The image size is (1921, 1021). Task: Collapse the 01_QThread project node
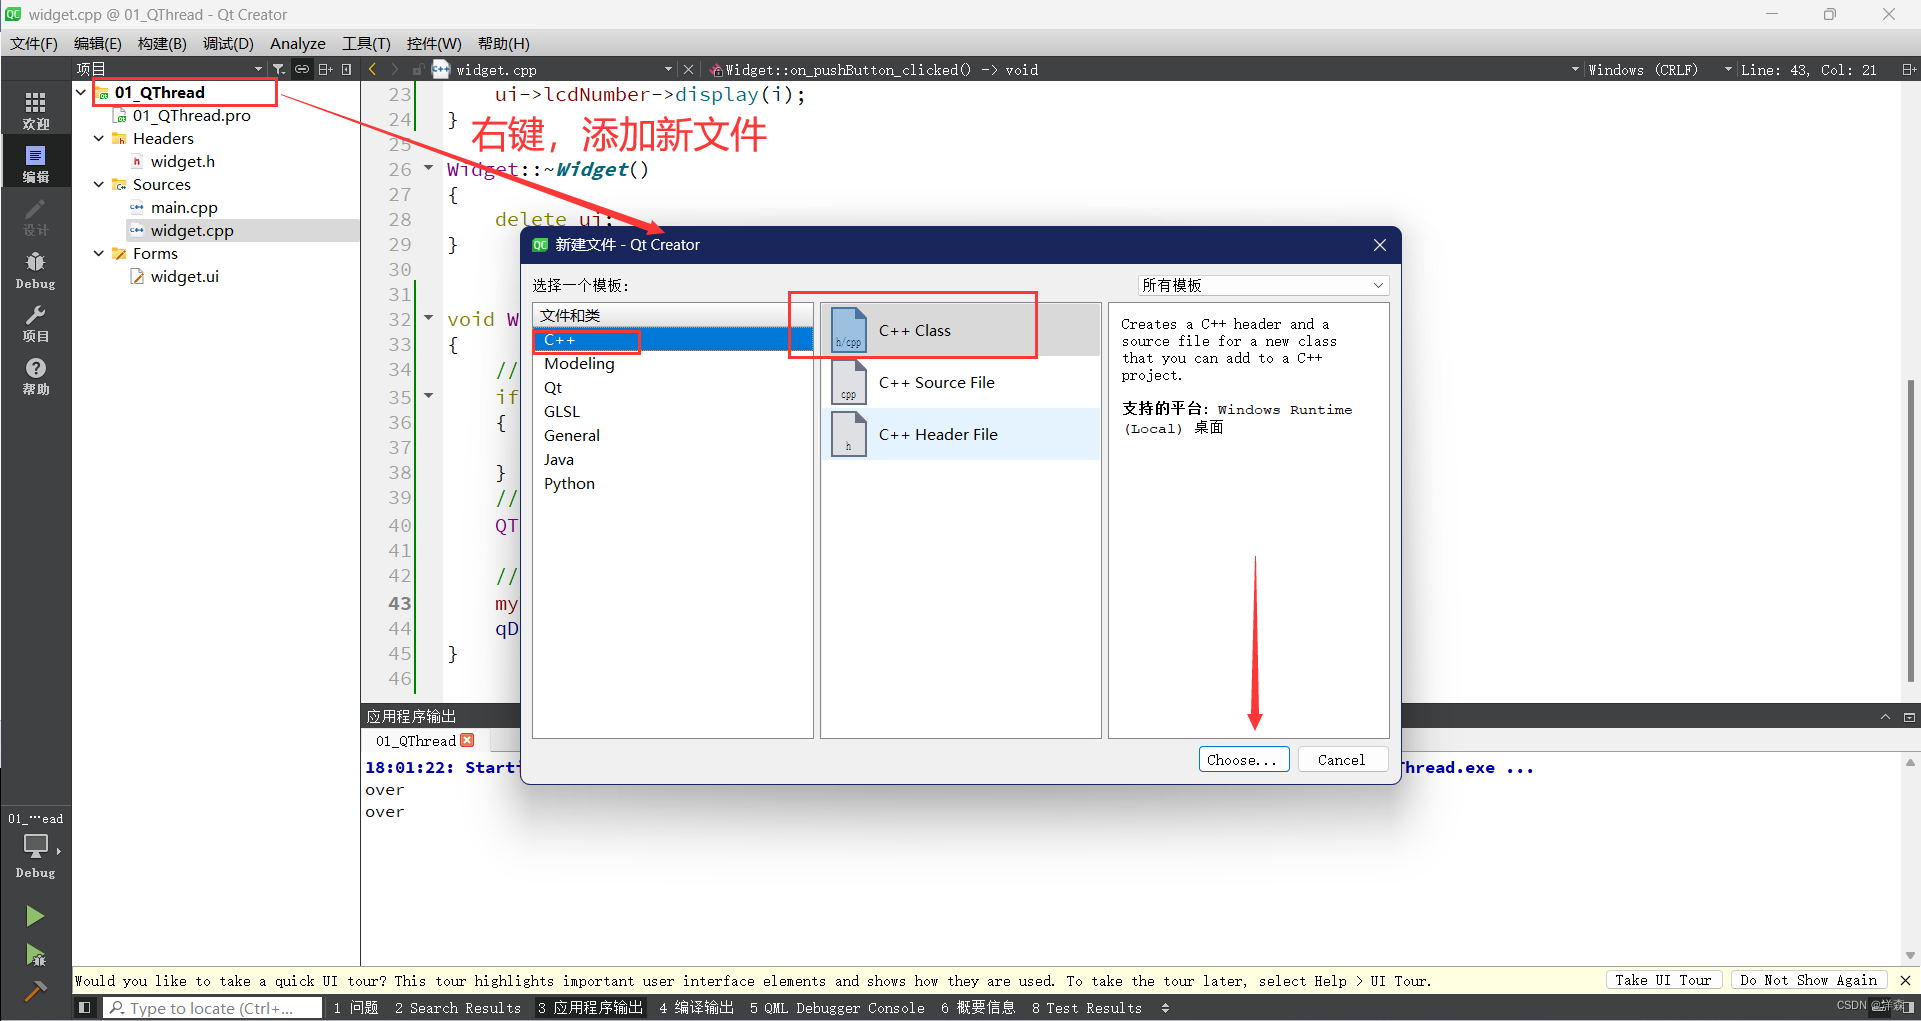[x=81, y=92]
